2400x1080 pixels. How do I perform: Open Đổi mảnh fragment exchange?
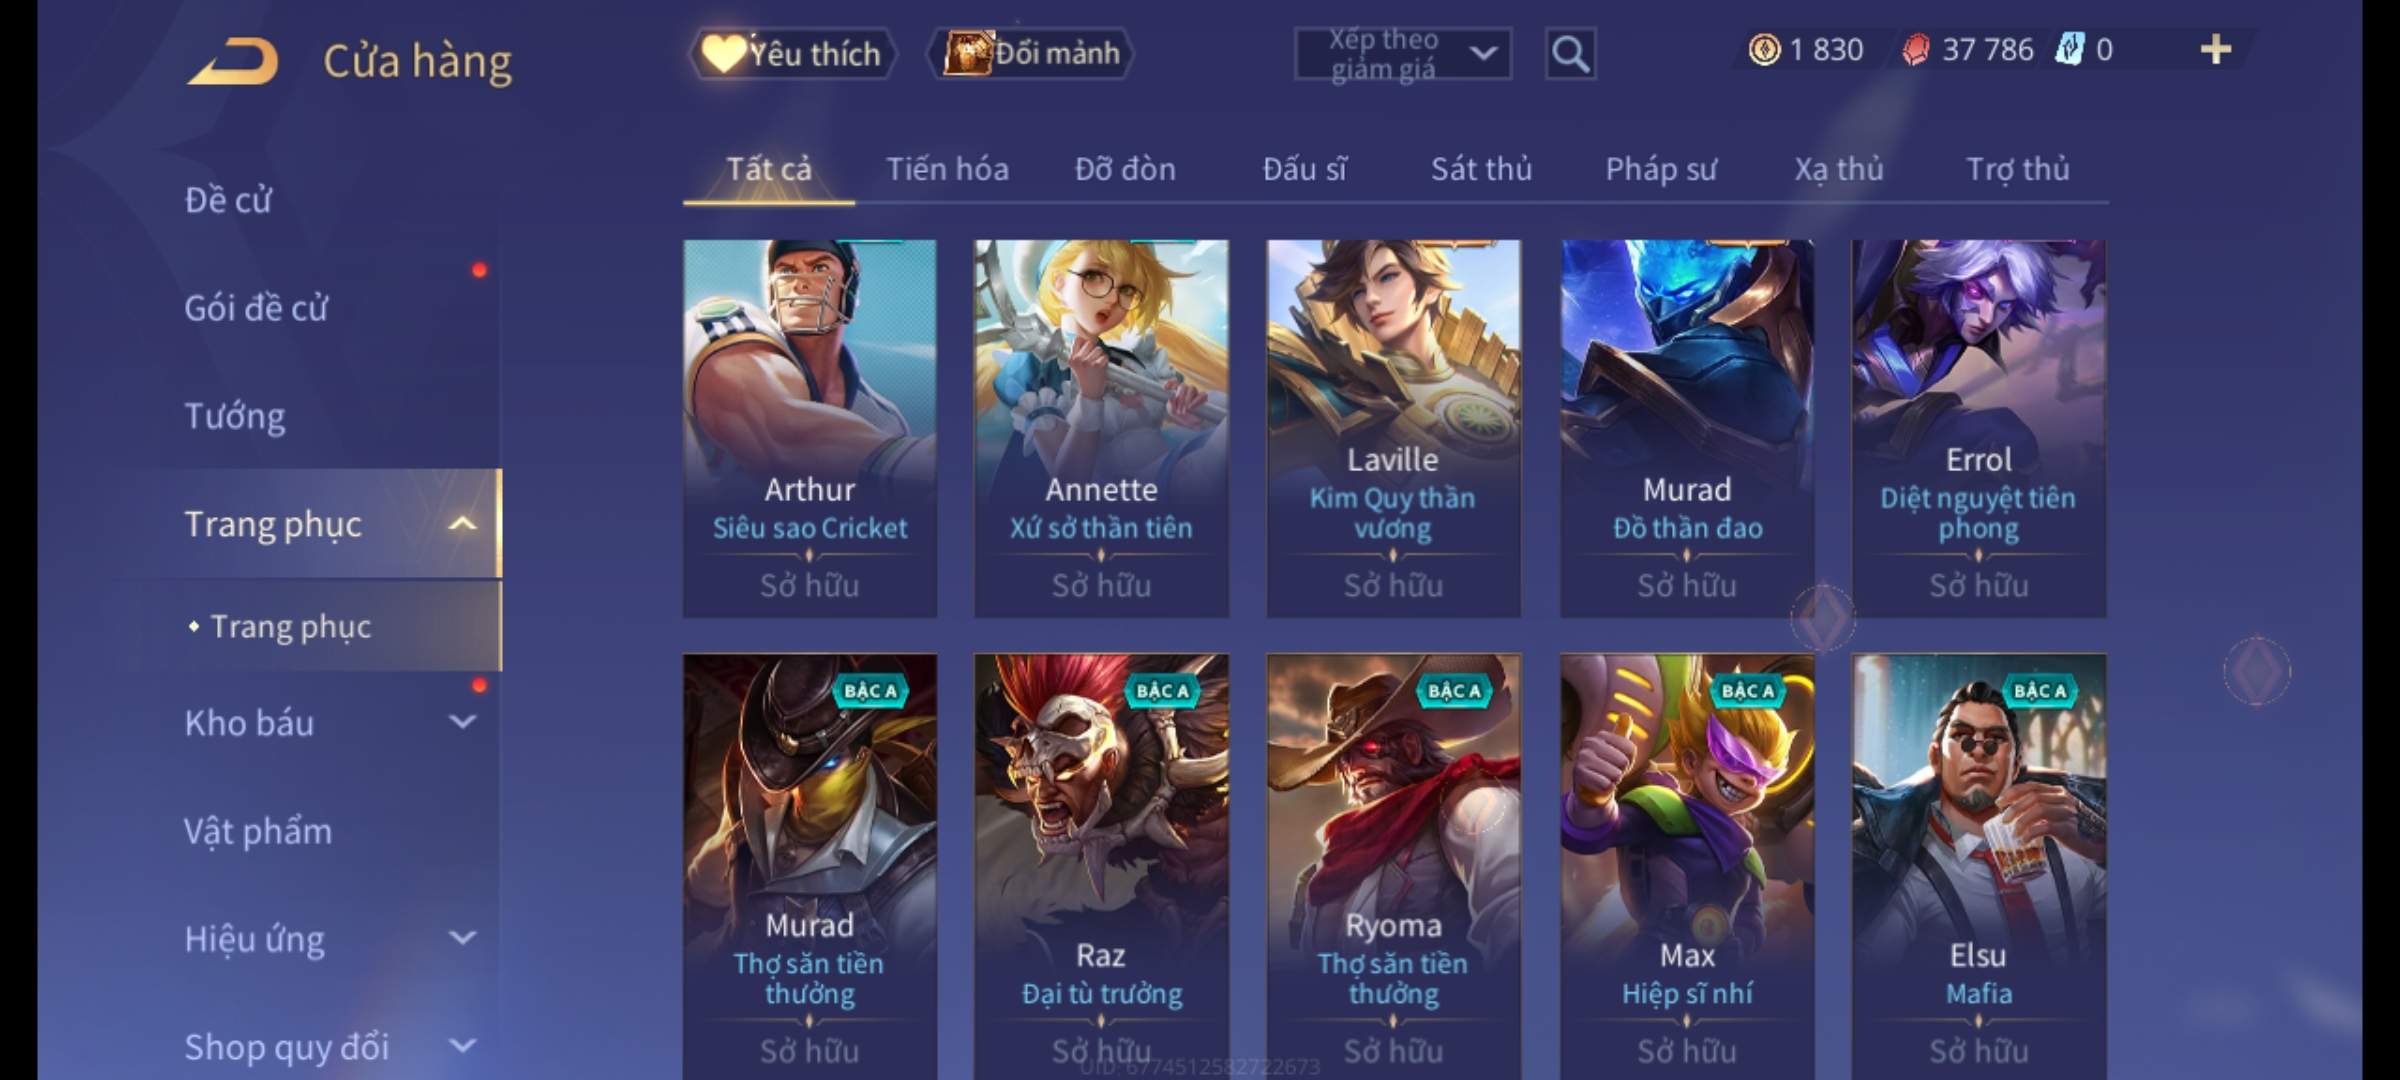[1032, 54]
